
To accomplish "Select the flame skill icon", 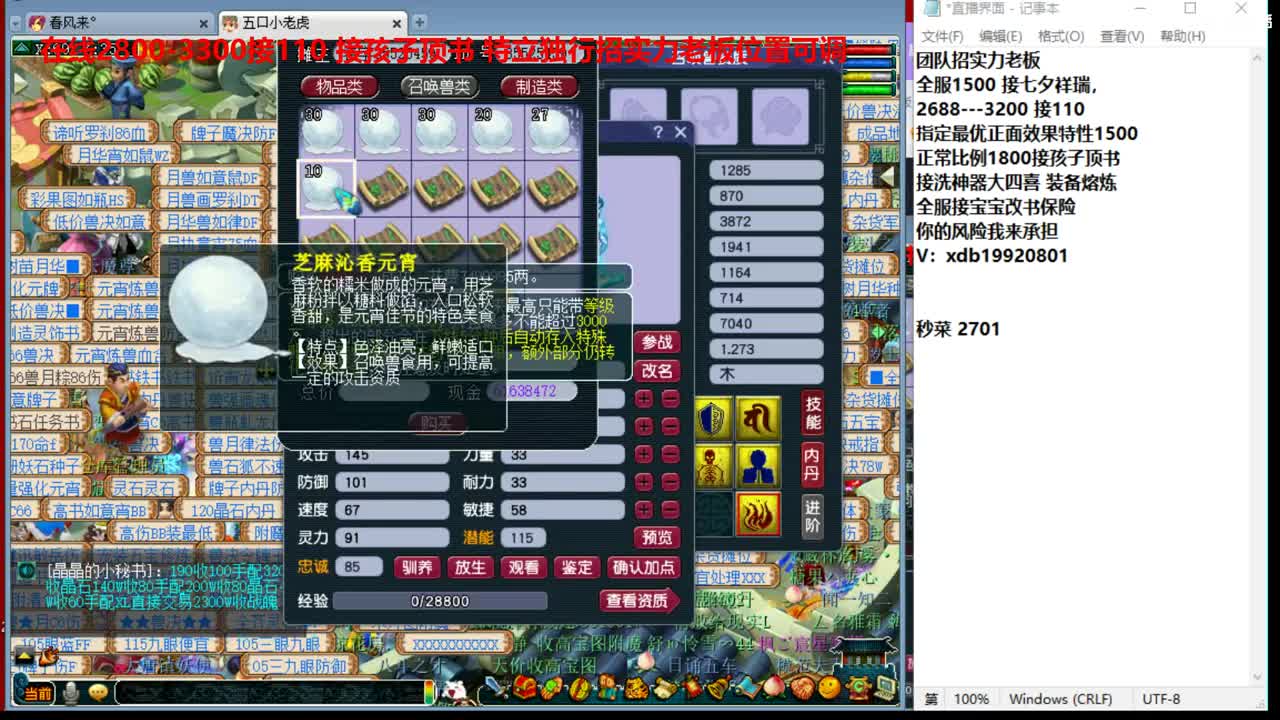I will (759, 514).
